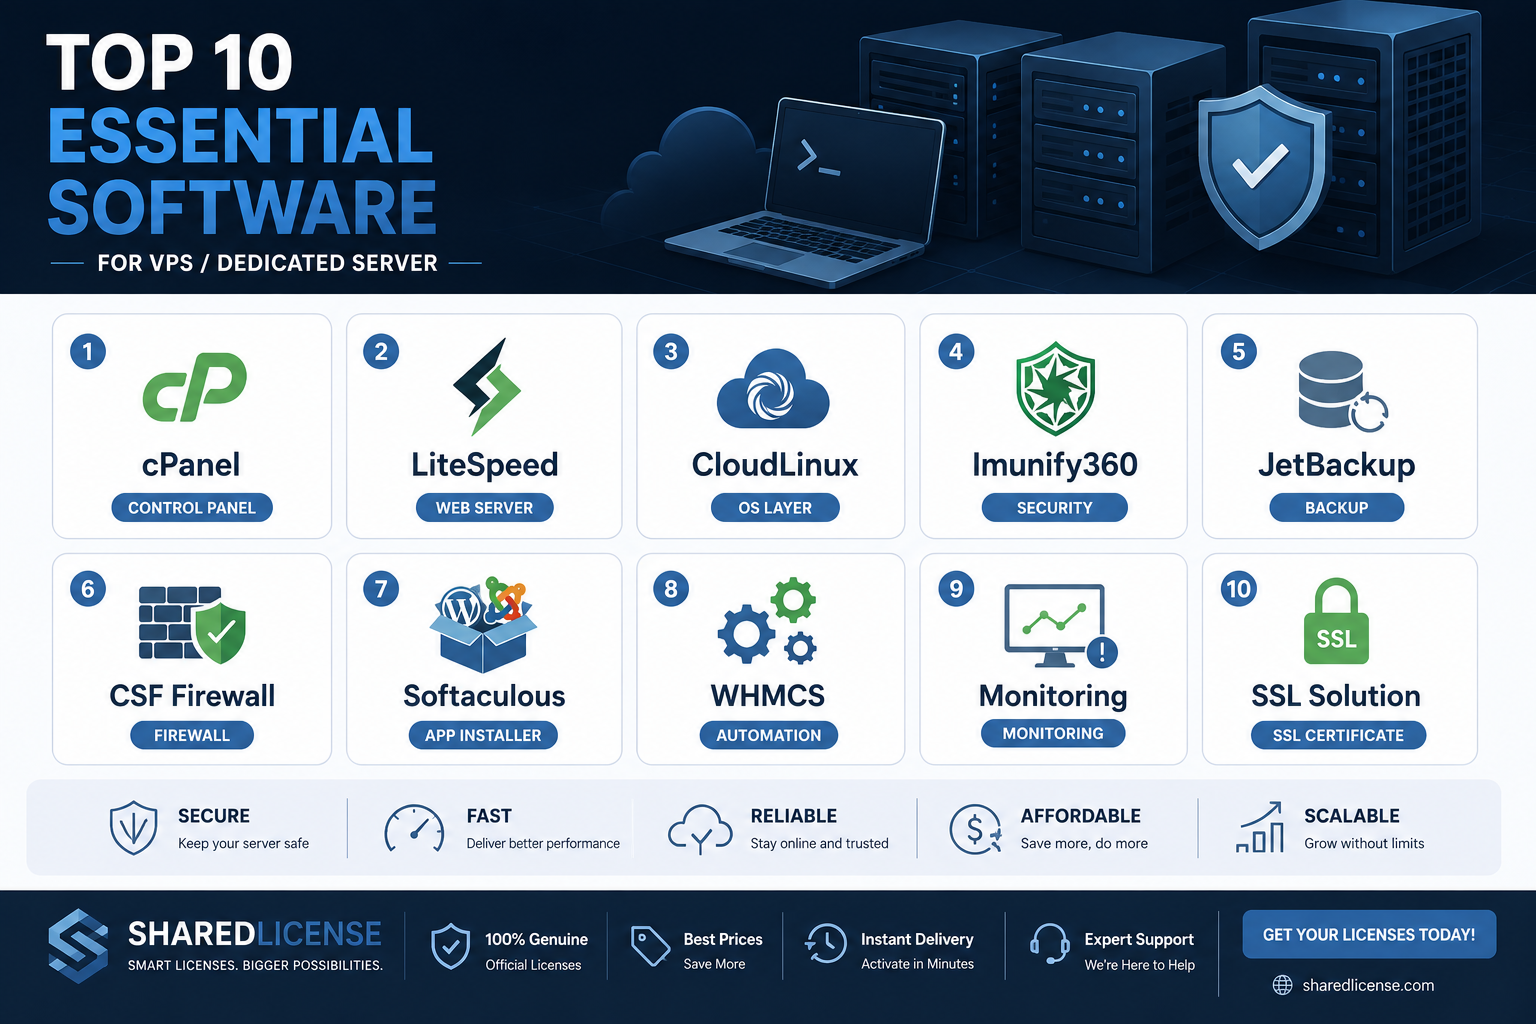Click the green cPanel logo icon

(195, 386)
